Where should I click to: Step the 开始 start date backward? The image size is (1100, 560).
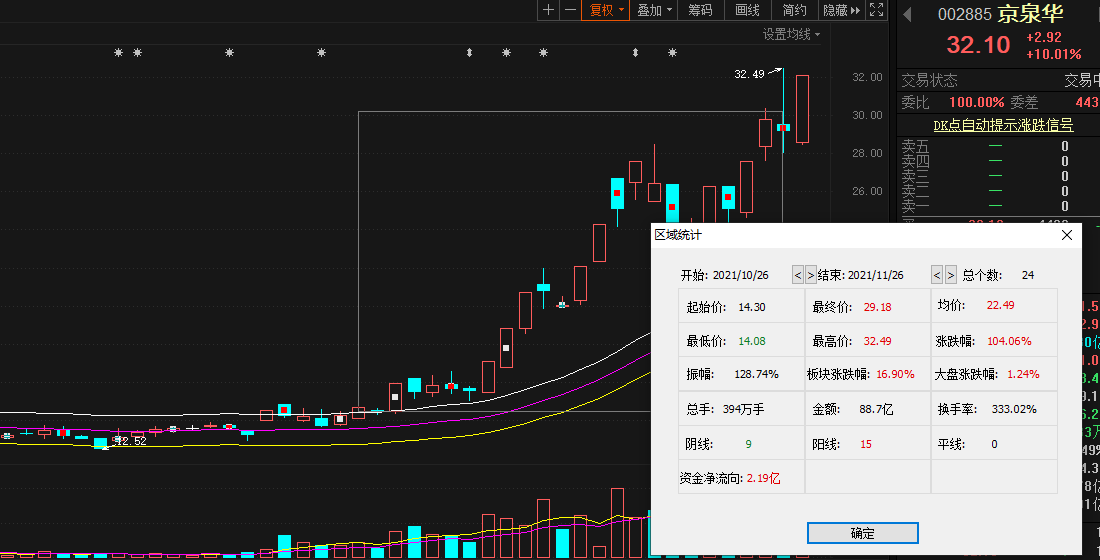[797, 275]
